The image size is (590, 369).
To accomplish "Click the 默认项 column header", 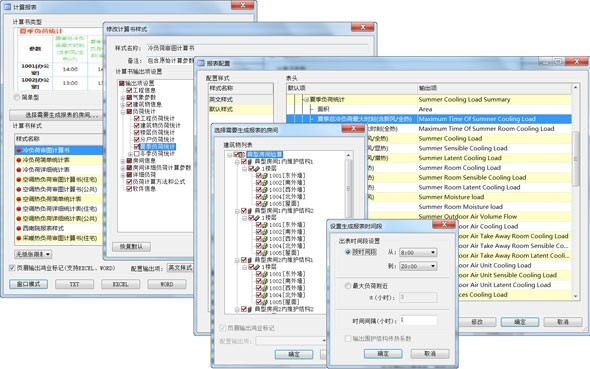I will pyautogui.click(x=351, y=88).
